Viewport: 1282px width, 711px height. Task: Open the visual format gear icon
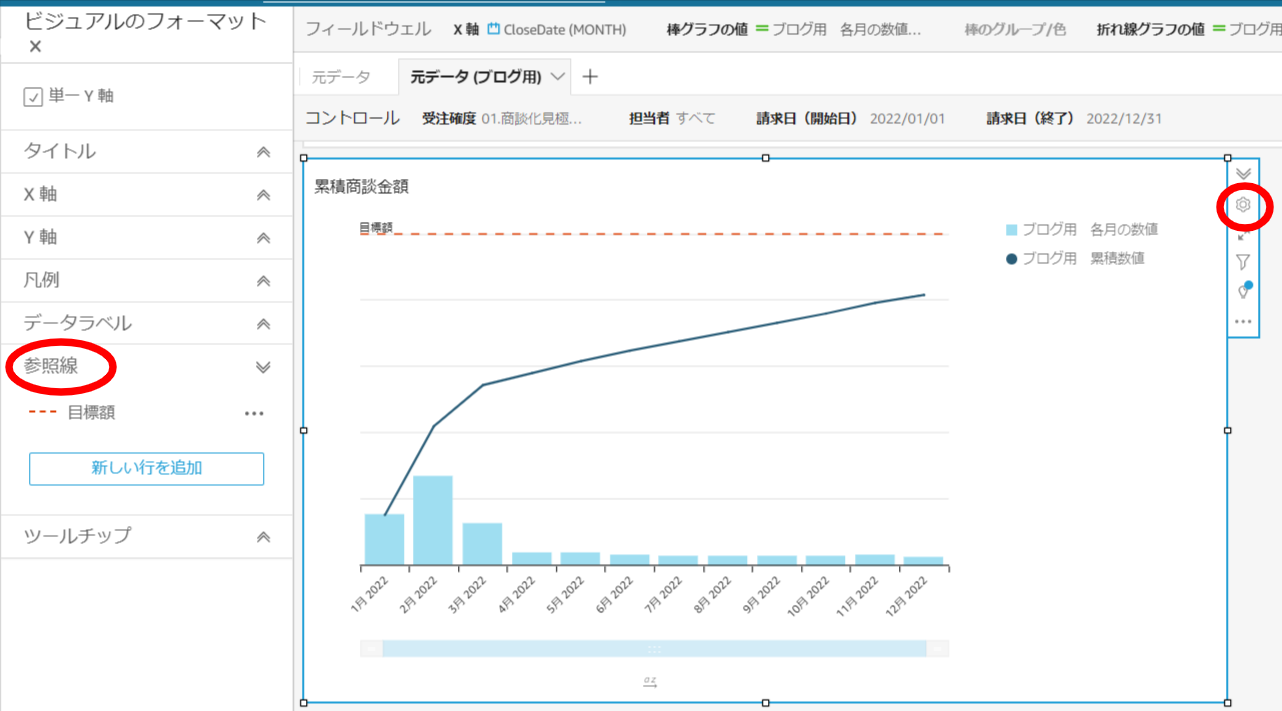point(1243,205)
